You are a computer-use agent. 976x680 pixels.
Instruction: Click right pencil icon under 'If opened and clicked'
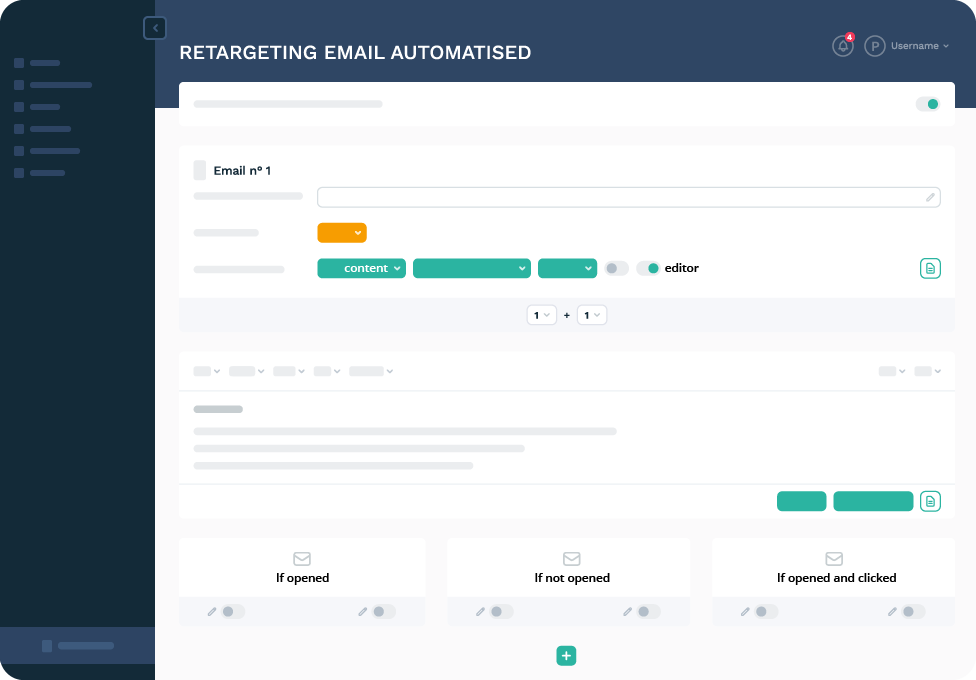[892, 612]
